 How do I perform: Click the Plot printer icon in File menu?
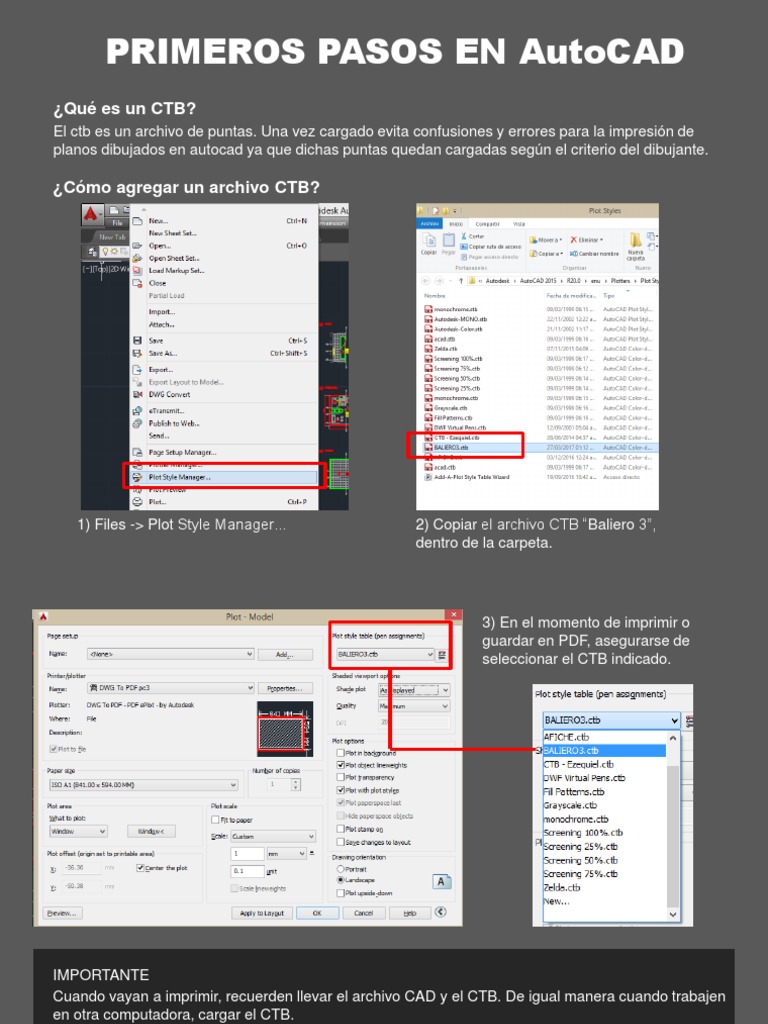tap(137, 502)
